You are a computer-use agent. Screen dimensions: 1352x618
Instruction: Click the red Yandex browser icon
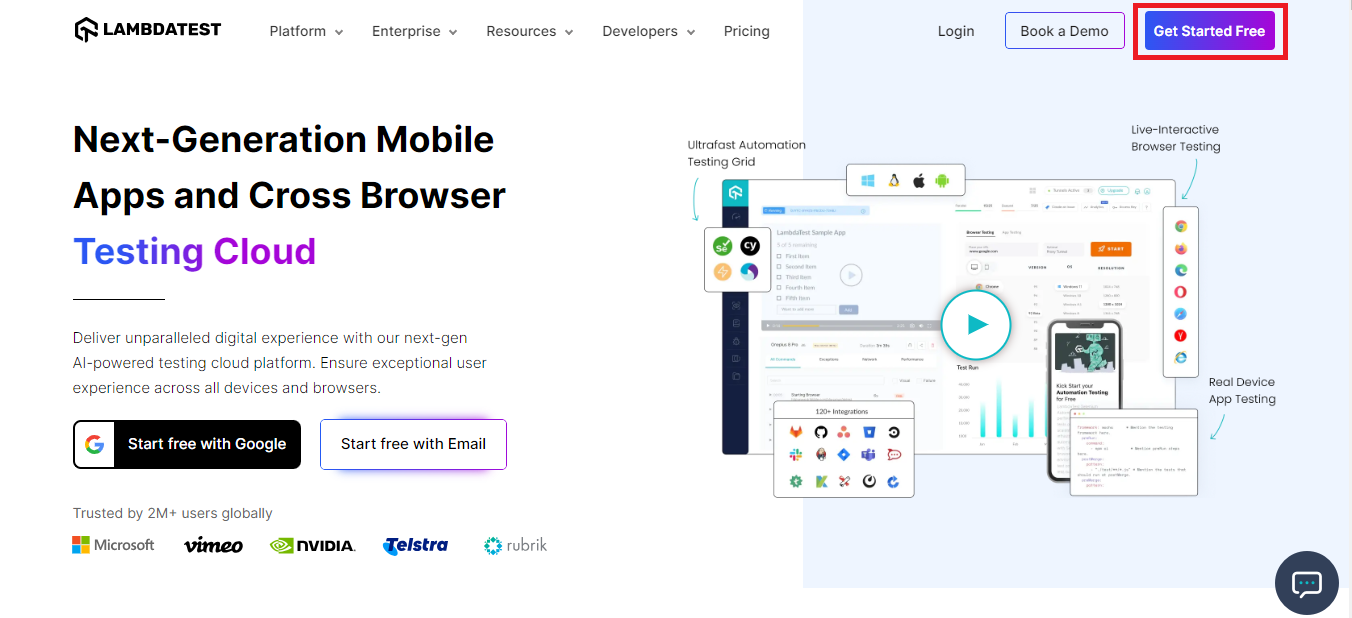1181,336
